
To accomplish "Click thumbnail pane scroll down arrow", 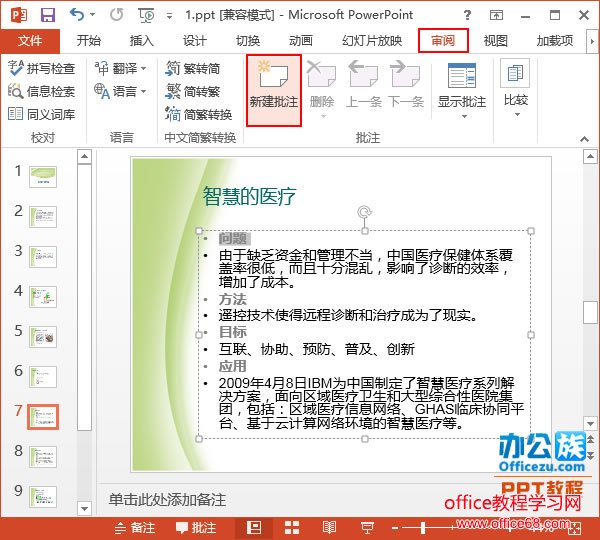I will click(84, 508).
